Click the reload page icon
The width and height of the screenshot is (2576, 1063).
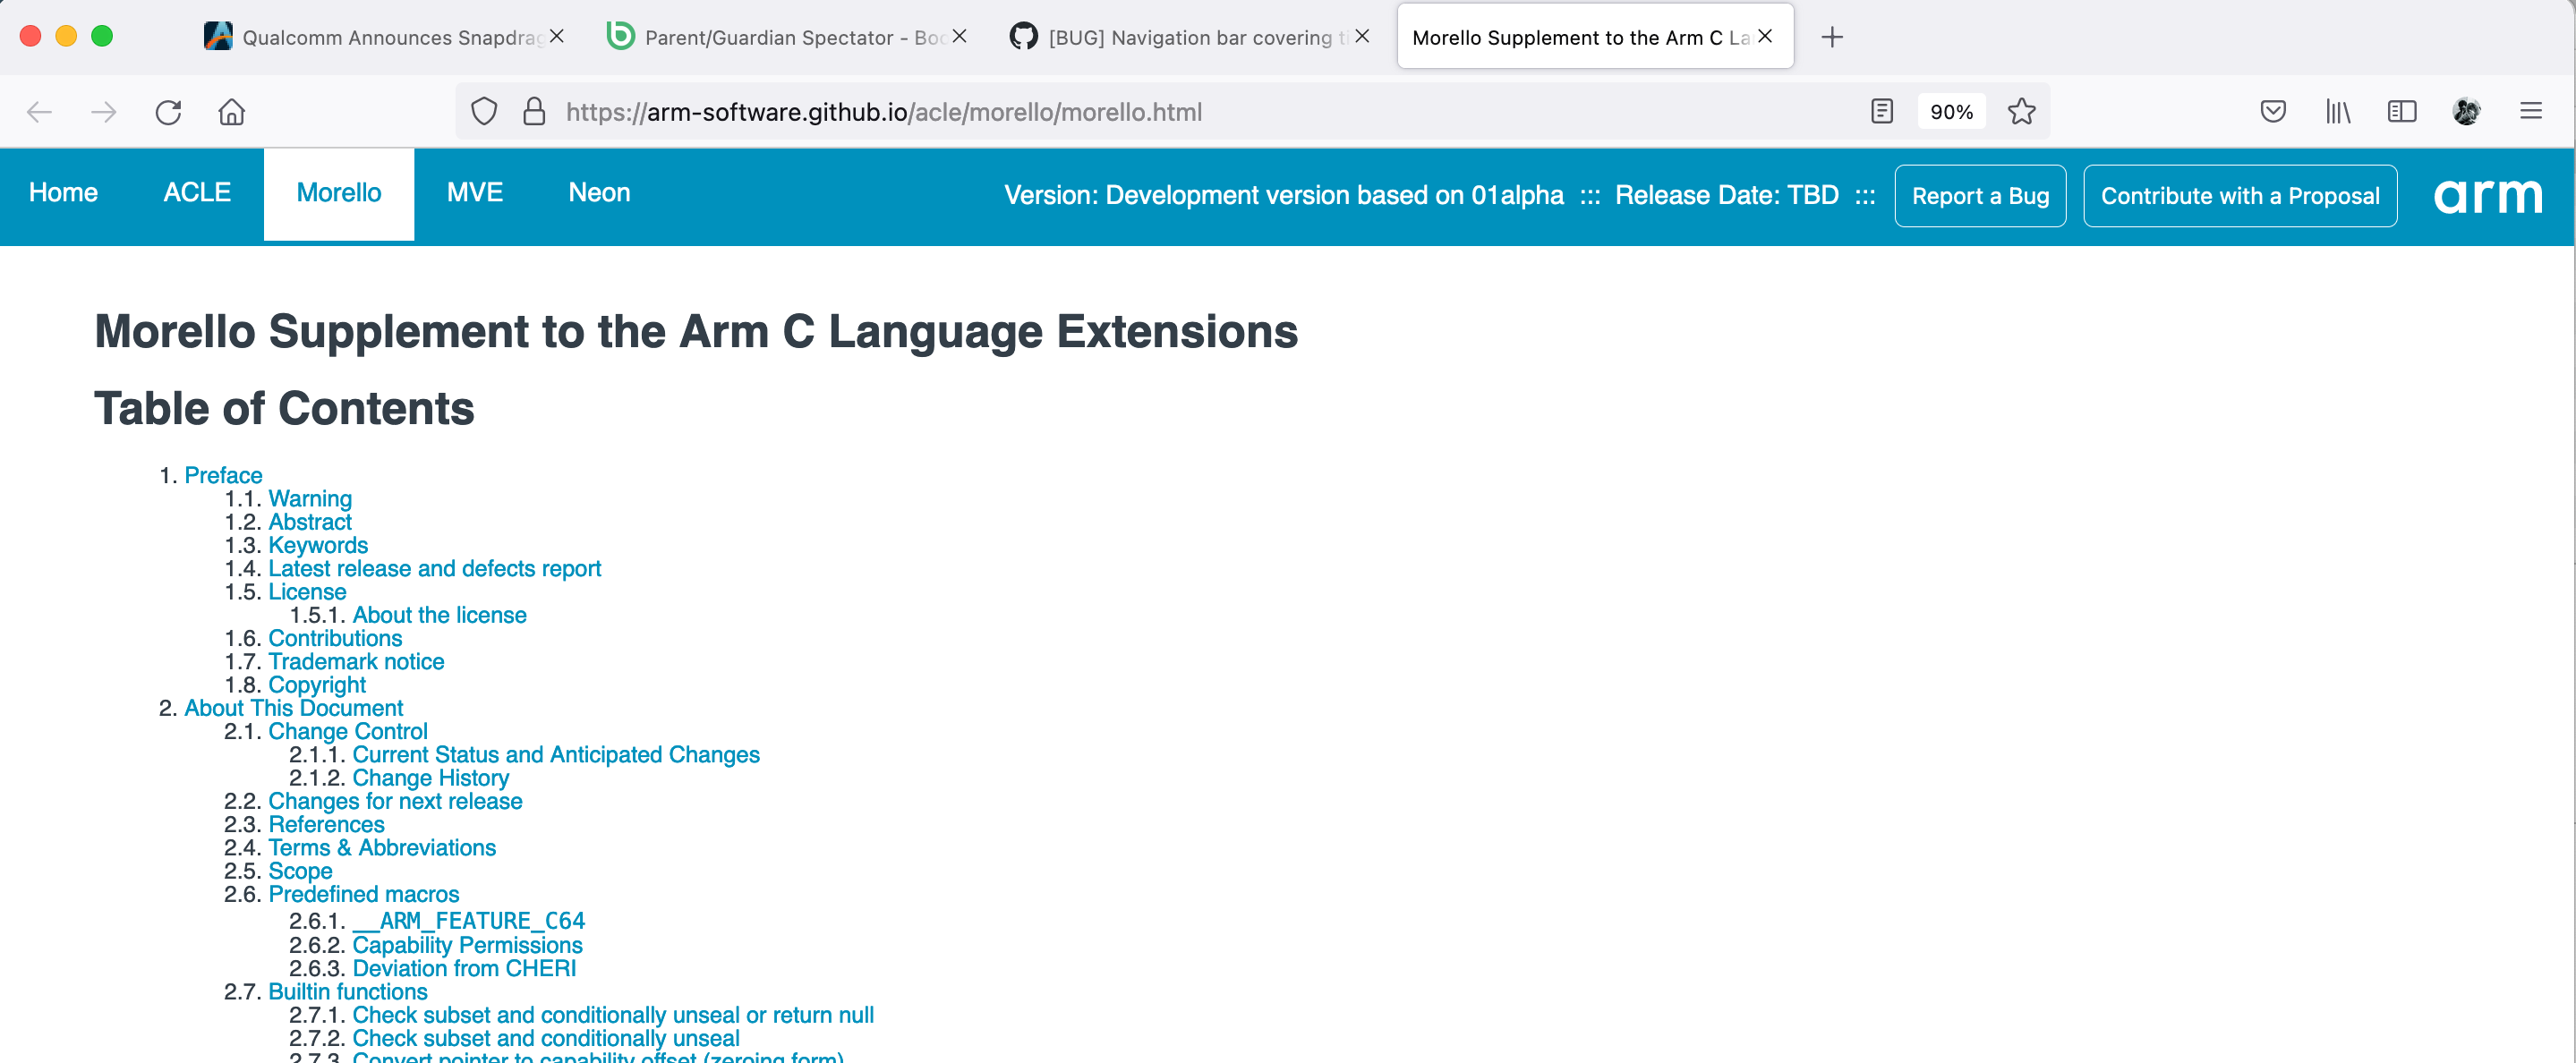pos(168,111)
